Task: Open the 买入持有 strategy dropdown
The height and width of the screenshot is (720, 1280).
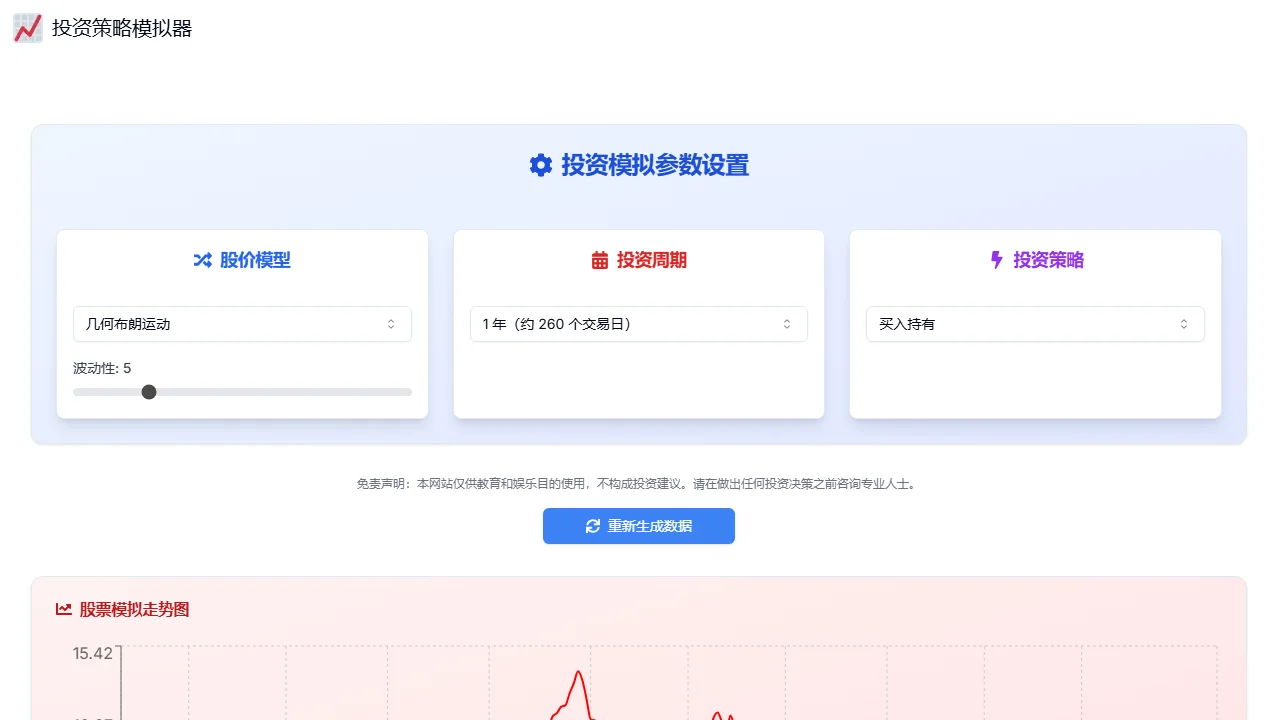Action: pyautogui.click(x=1035, y=323)
